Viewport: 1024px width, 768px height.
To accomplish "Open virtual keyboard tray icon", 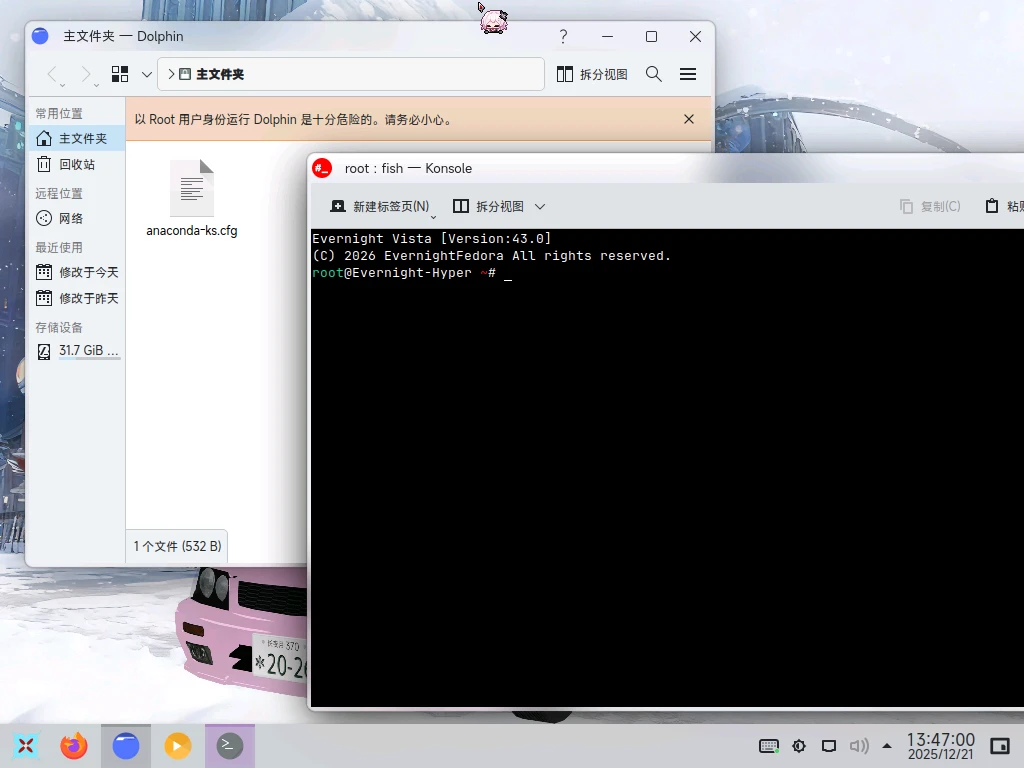I will (769, 746).
